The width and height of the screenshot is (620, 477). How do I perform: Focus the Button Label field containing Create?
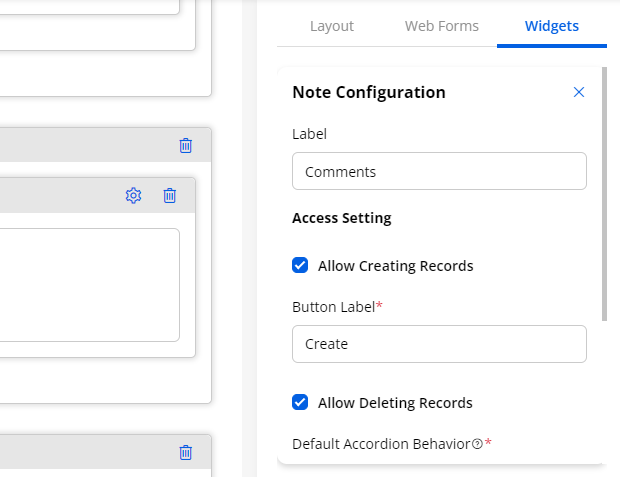(439, 344)
